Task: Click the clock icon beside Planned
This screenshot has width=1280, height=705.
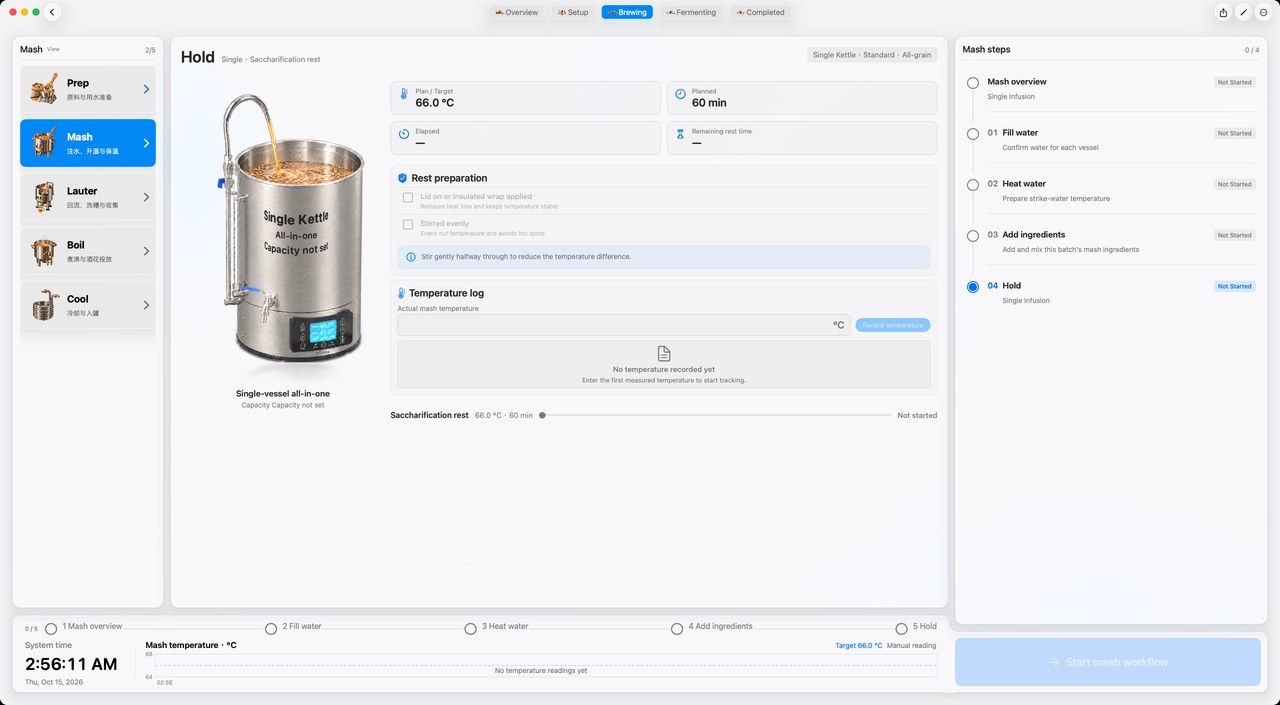Action: pyautogui.click(x=680, y=94)
